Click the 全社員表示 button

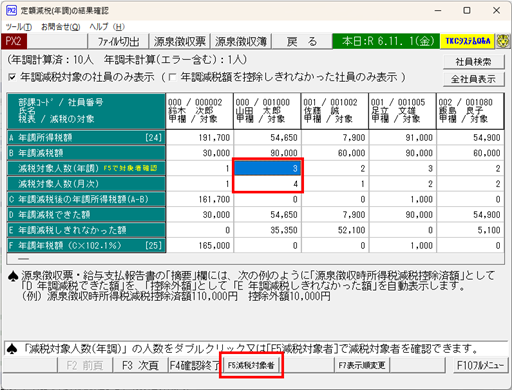(473, 79)
